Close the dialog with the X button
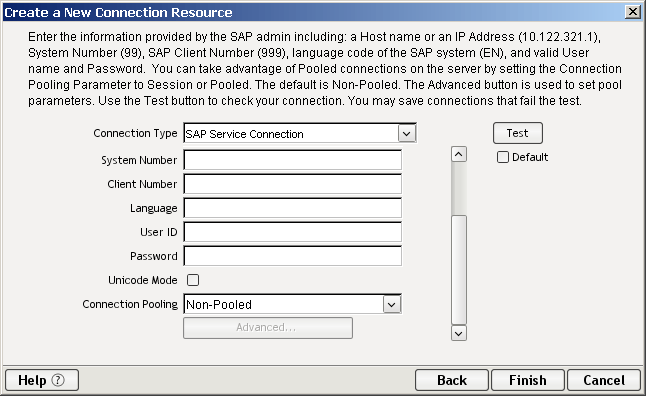Viewport: 646px width, 396px height. (632, 12)
